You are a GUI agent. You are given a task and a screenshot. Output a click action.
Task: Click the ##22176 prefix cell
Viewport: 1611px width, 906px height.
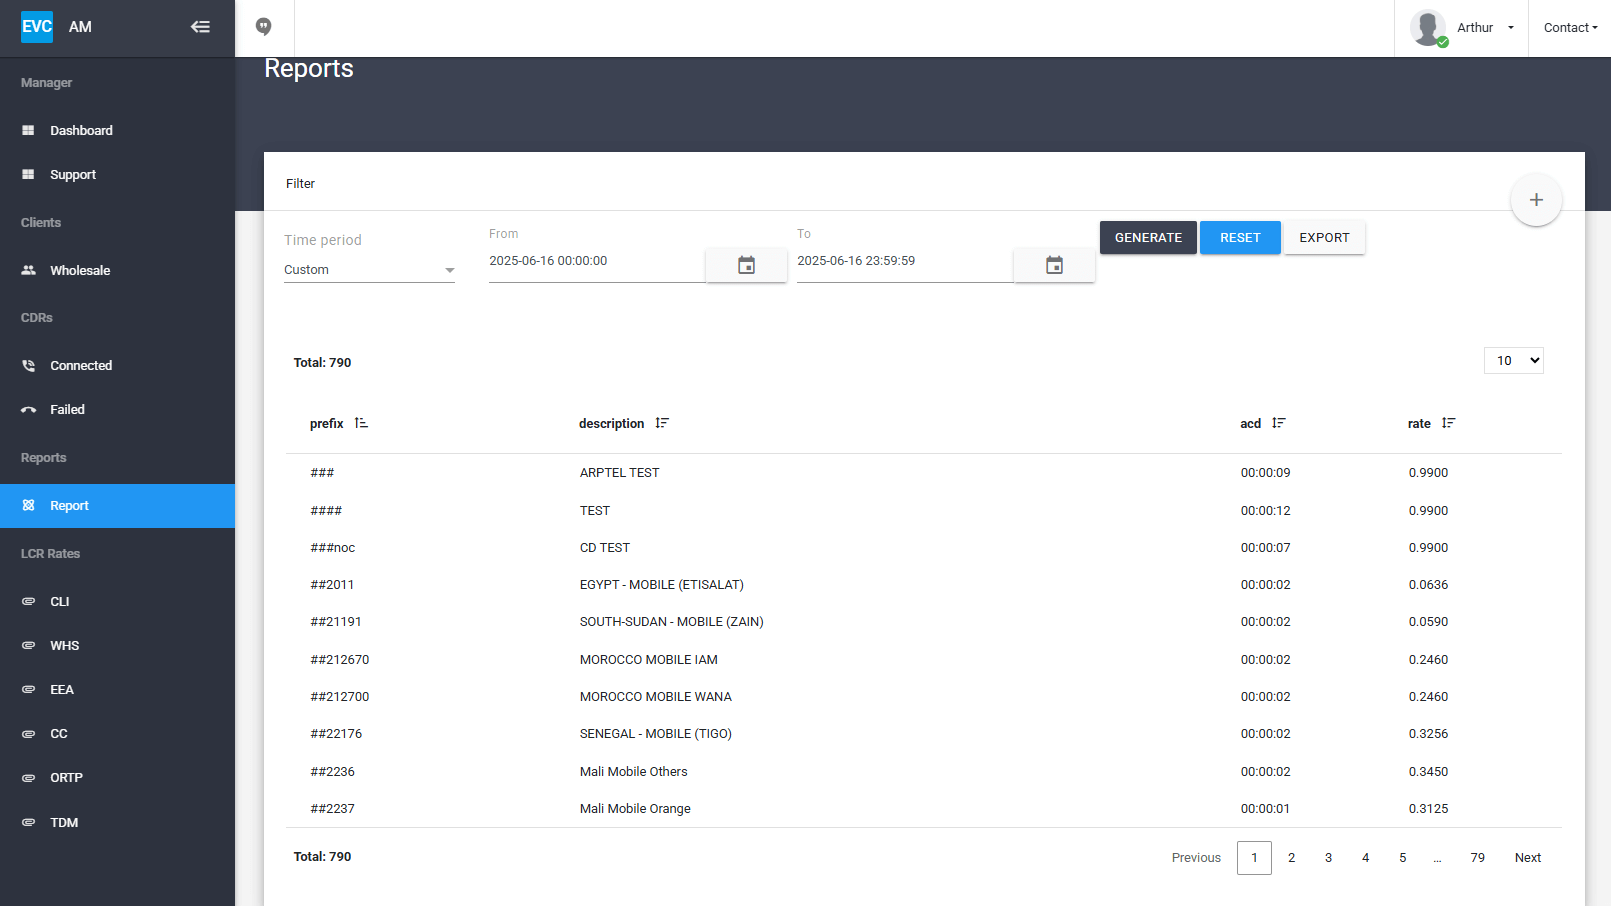(x=336, y=734)
